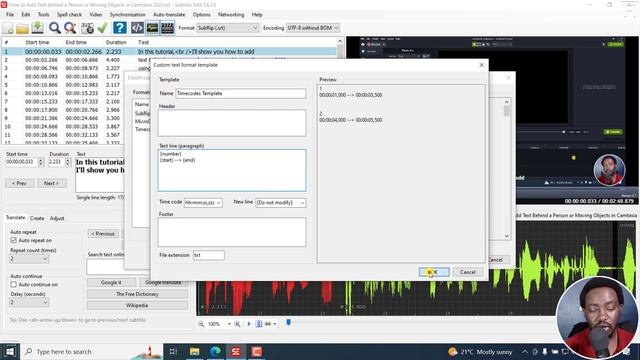640x360 pixels.
Task: Click the green checkmark spell check icon
Action: (102, 28)
